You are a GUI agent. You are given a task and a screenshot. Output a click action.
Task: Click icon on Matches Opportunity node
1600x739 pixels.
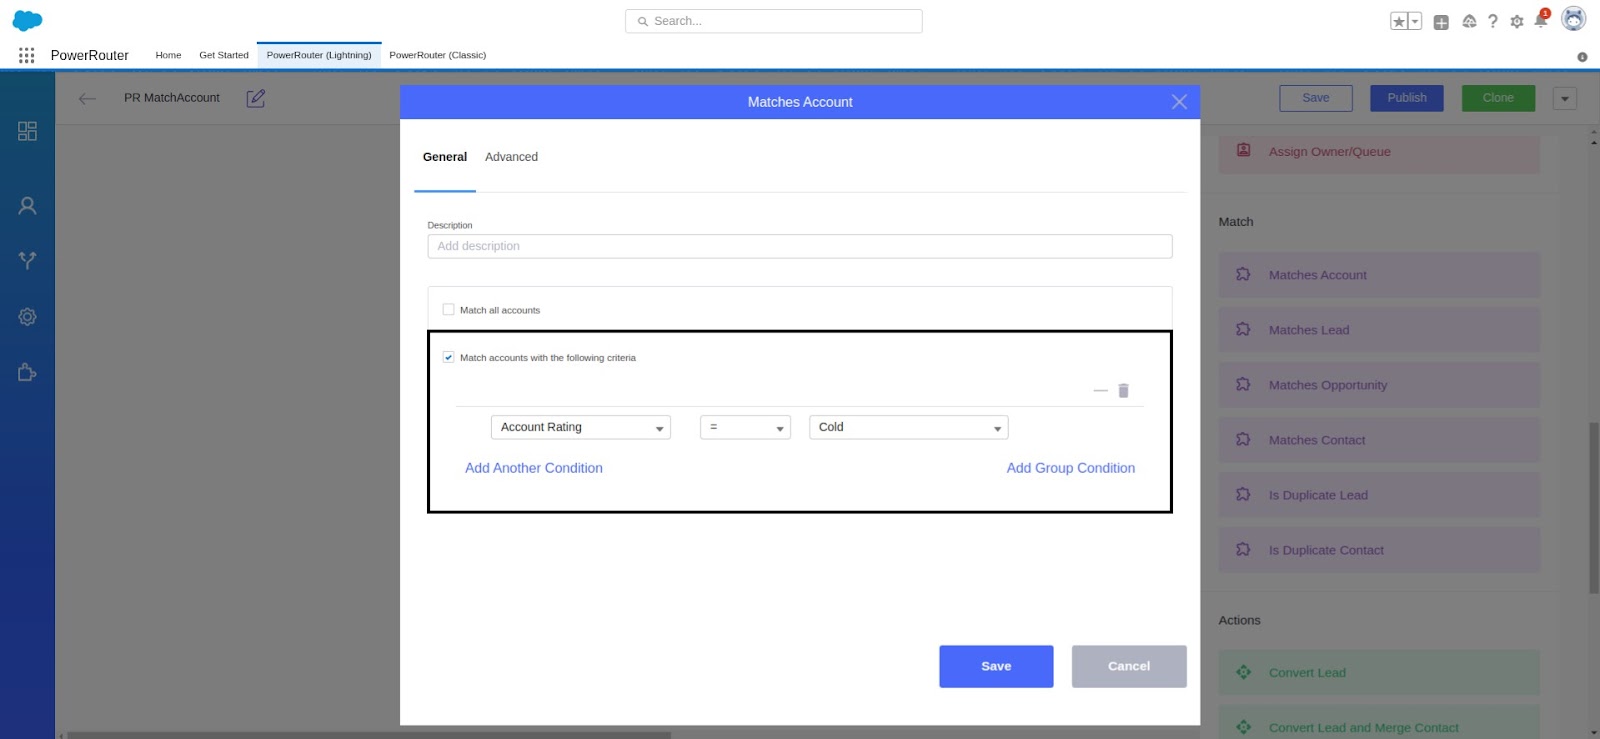(1243, 384)
